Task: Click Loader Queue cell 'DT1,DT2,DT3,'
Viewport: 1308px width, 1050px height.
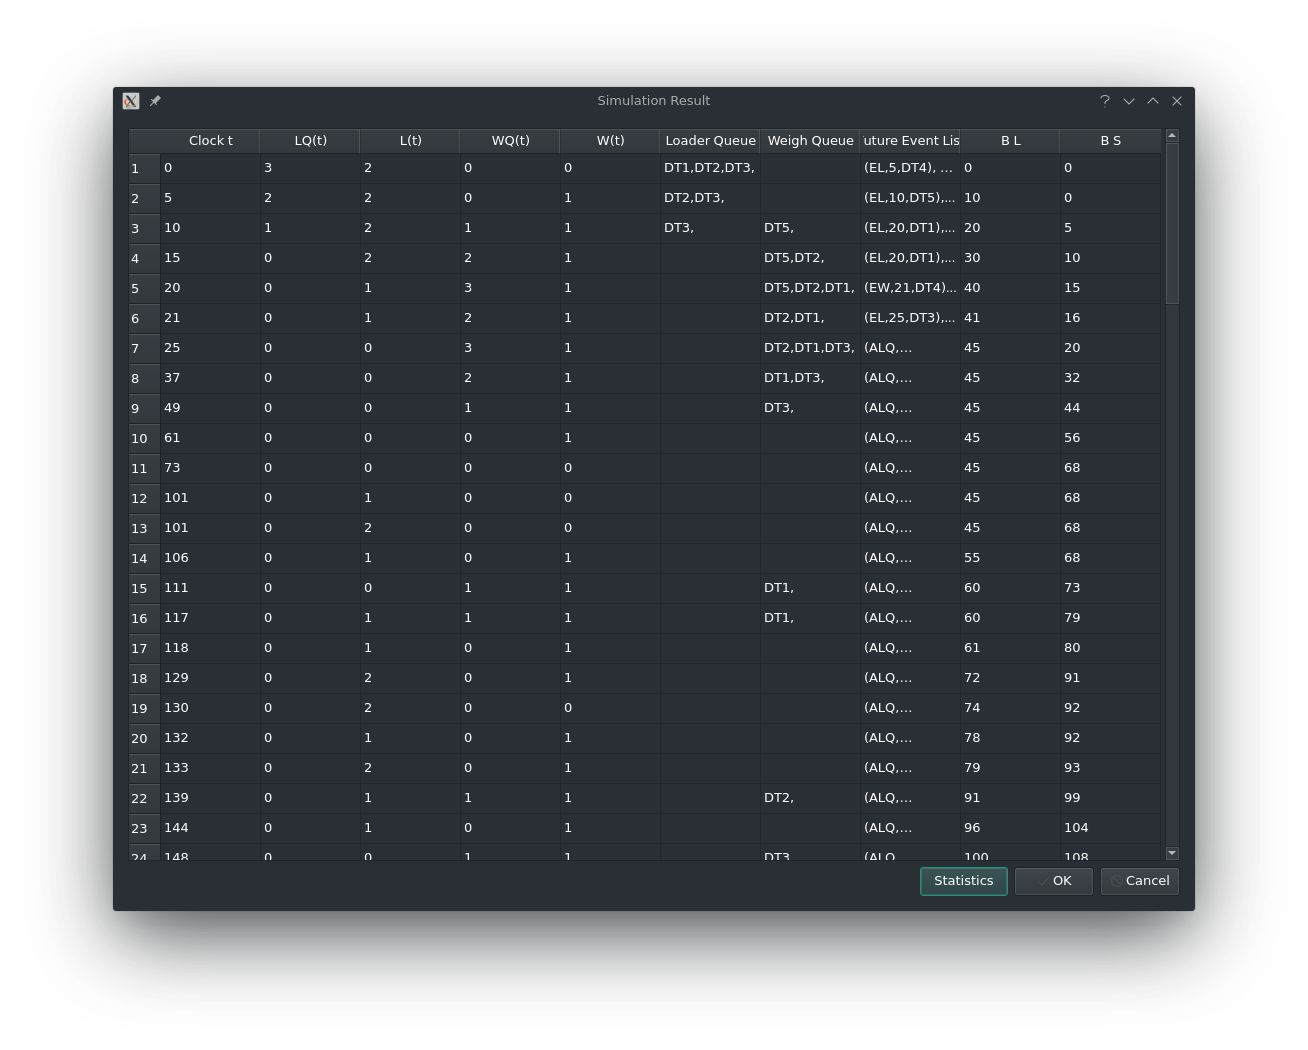Action: tap(710, 168)
